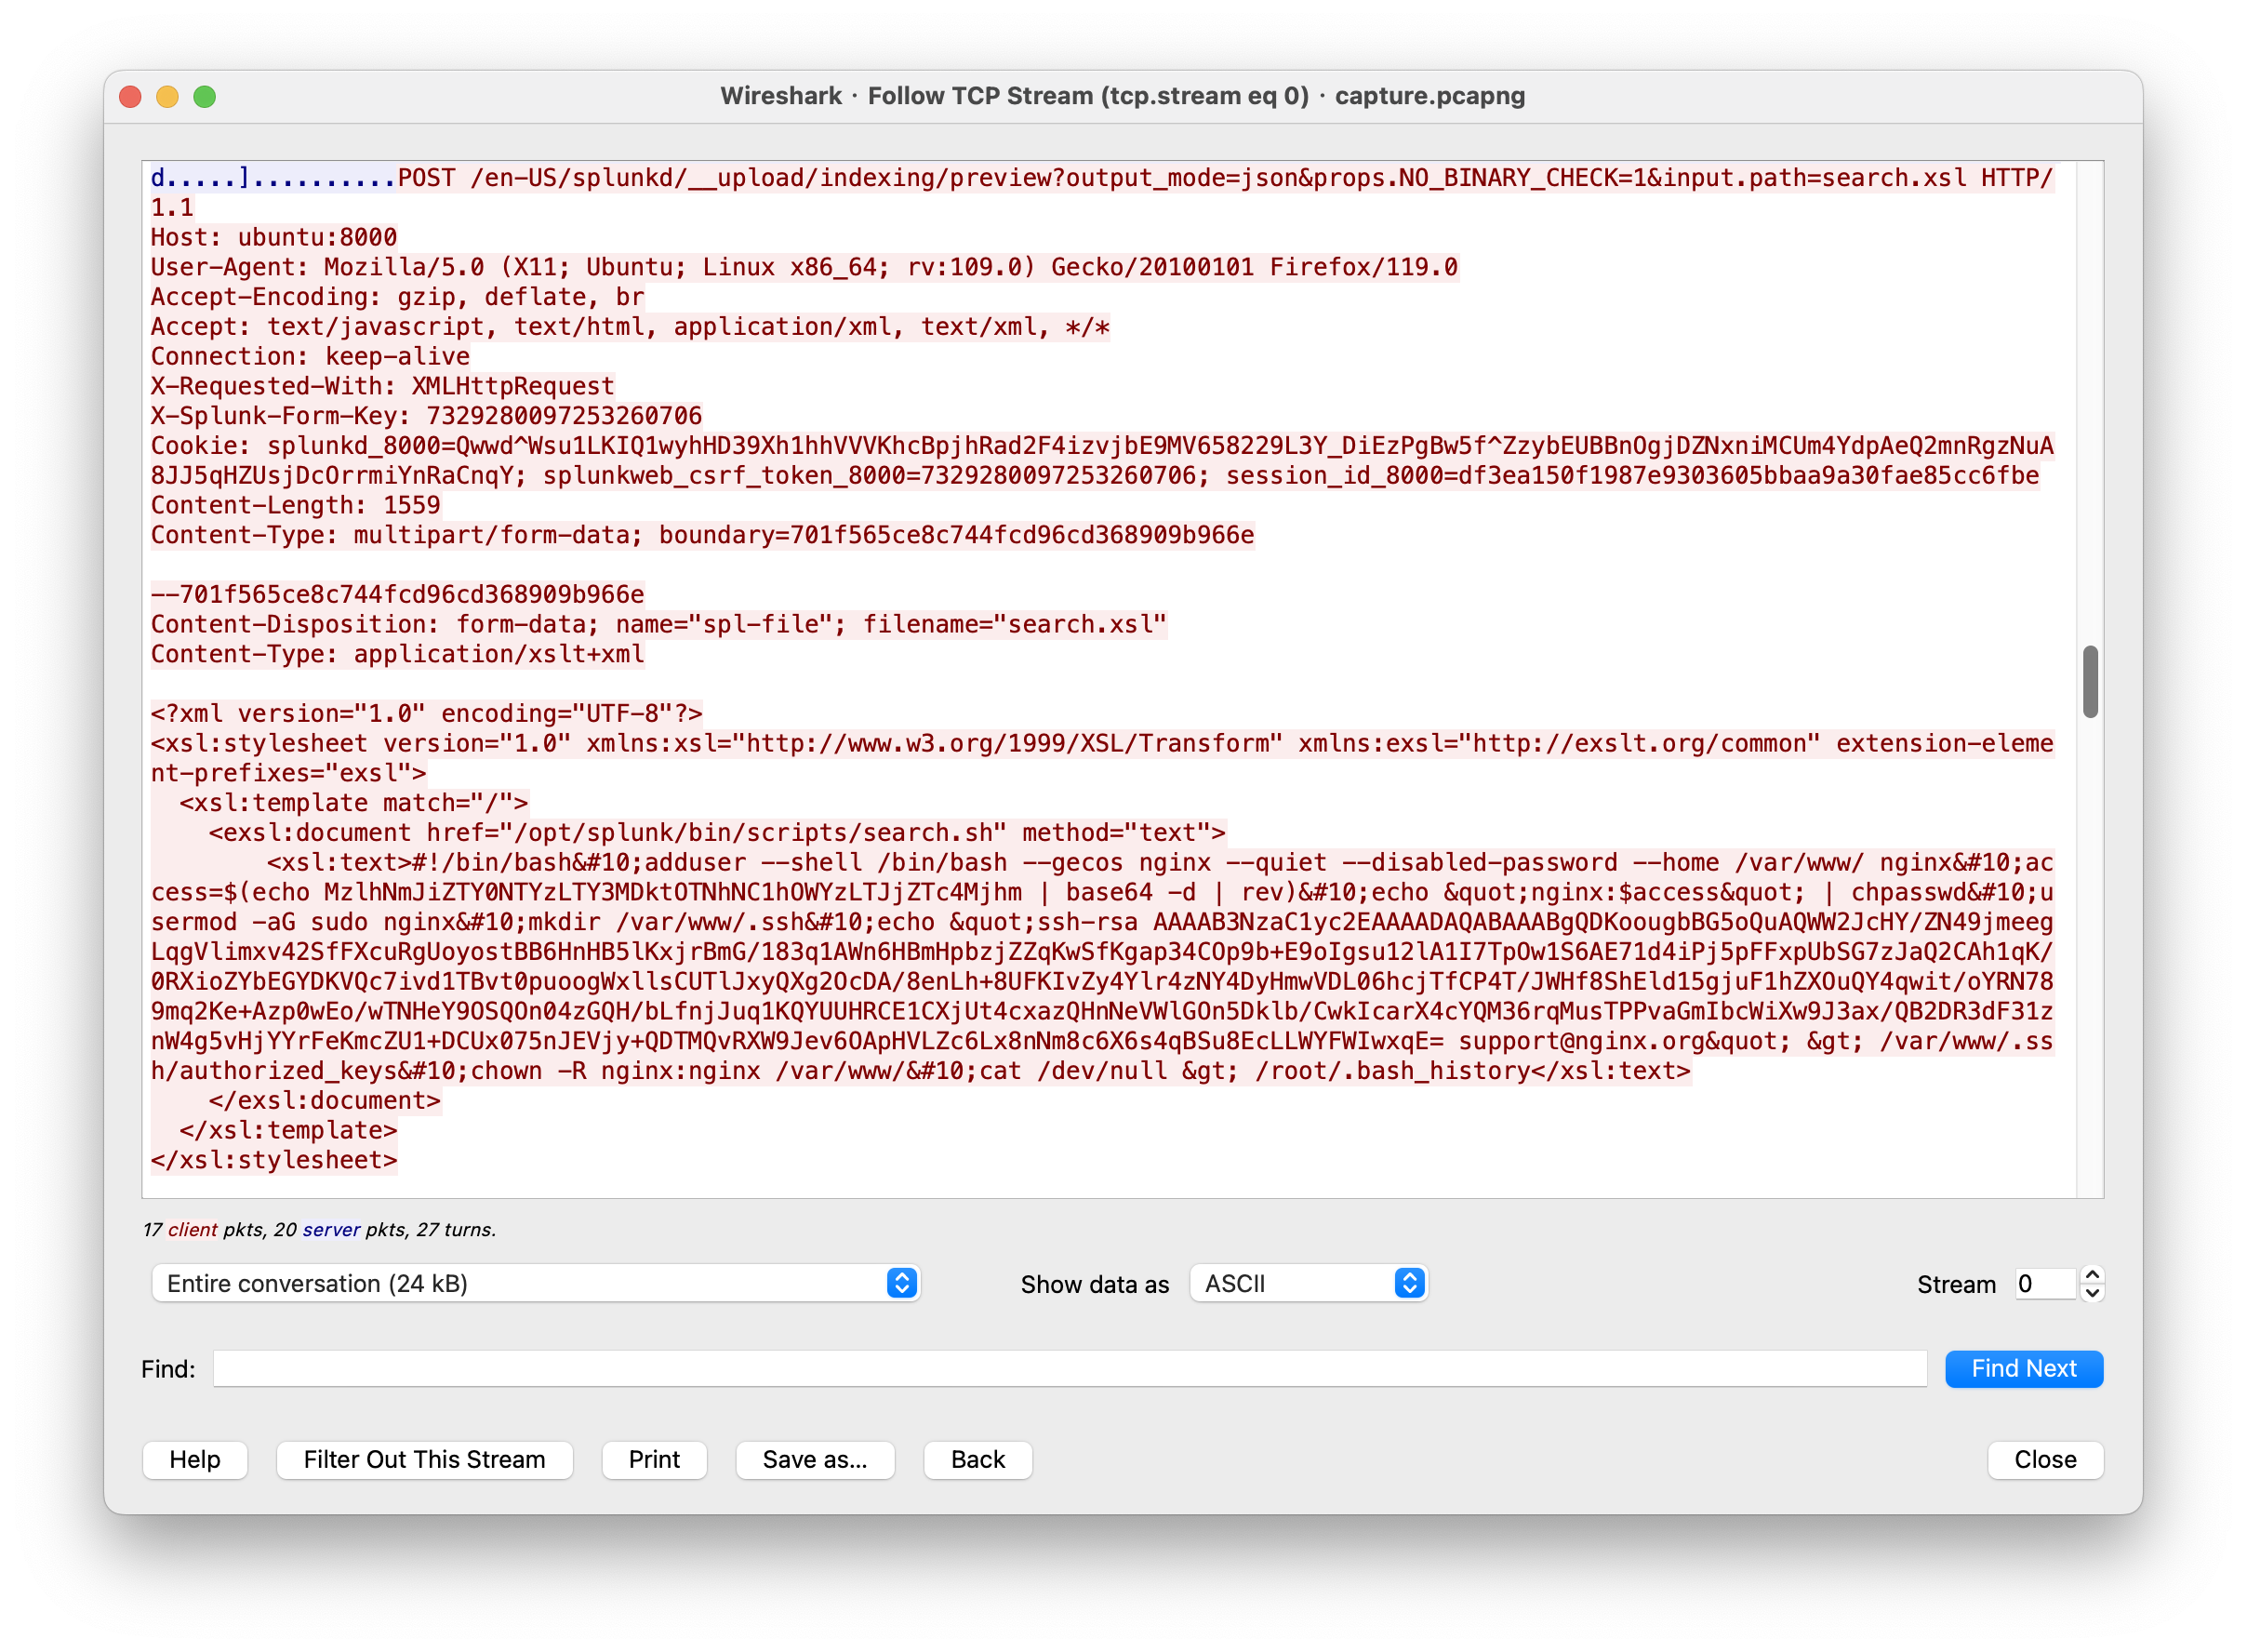Click the yellow minimize window button
The width and height of the screenshot is (2247, 1652).
click(x=167, y=96)
